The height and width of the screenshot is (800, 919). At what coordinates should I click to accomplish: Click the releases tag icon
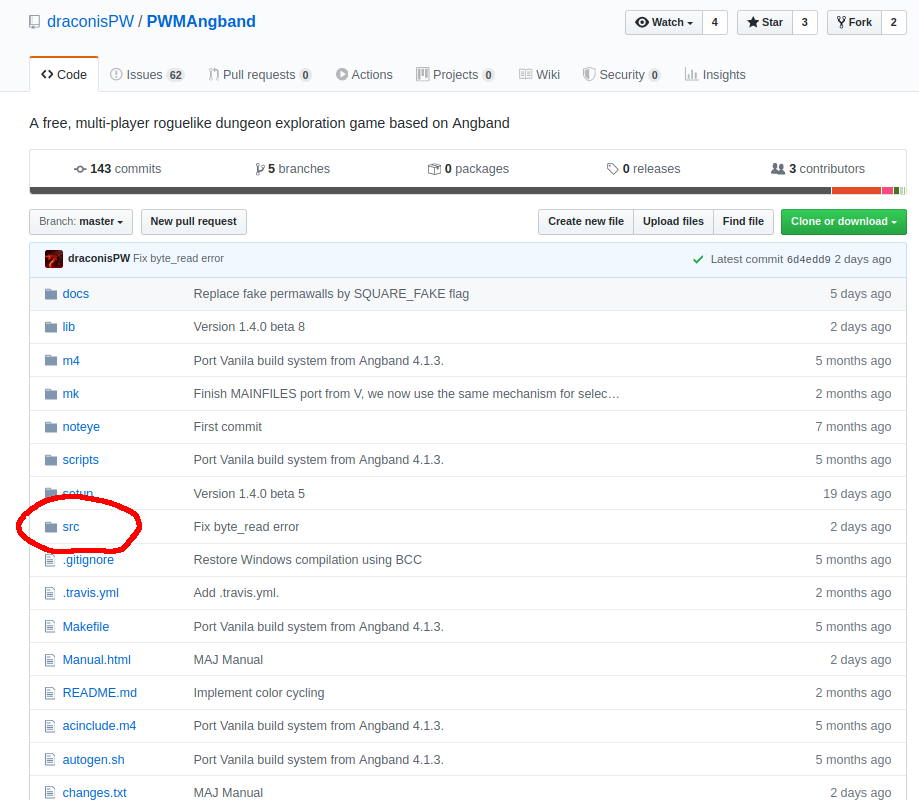pos(612,169)
